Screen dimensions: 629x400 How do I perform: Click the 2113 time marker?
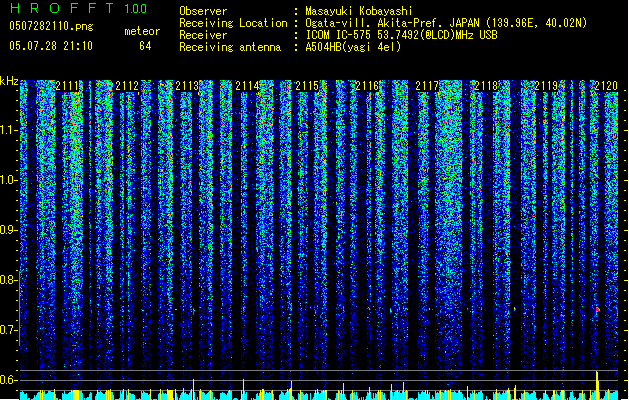tap(187, 86)
